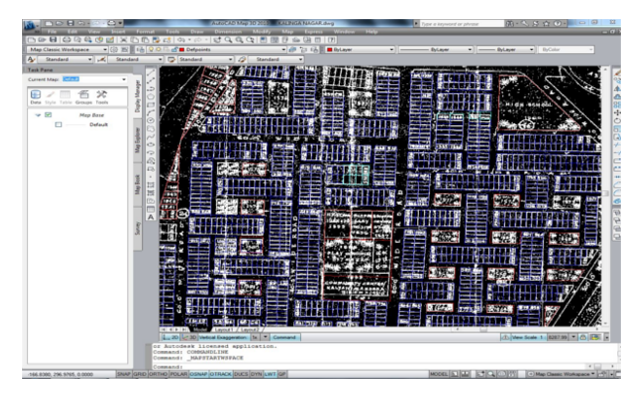Click the MODEL button in status bar
Viewport: 640px width, 400px height.
click(x=439, y=374)
